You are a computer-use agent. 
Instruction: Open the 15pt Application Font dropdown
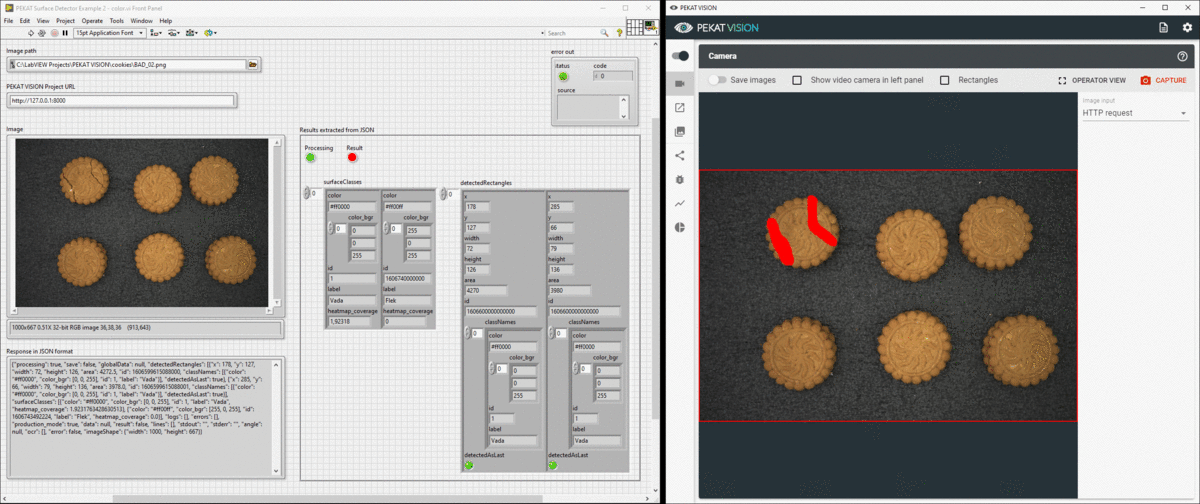pos(109,33)
